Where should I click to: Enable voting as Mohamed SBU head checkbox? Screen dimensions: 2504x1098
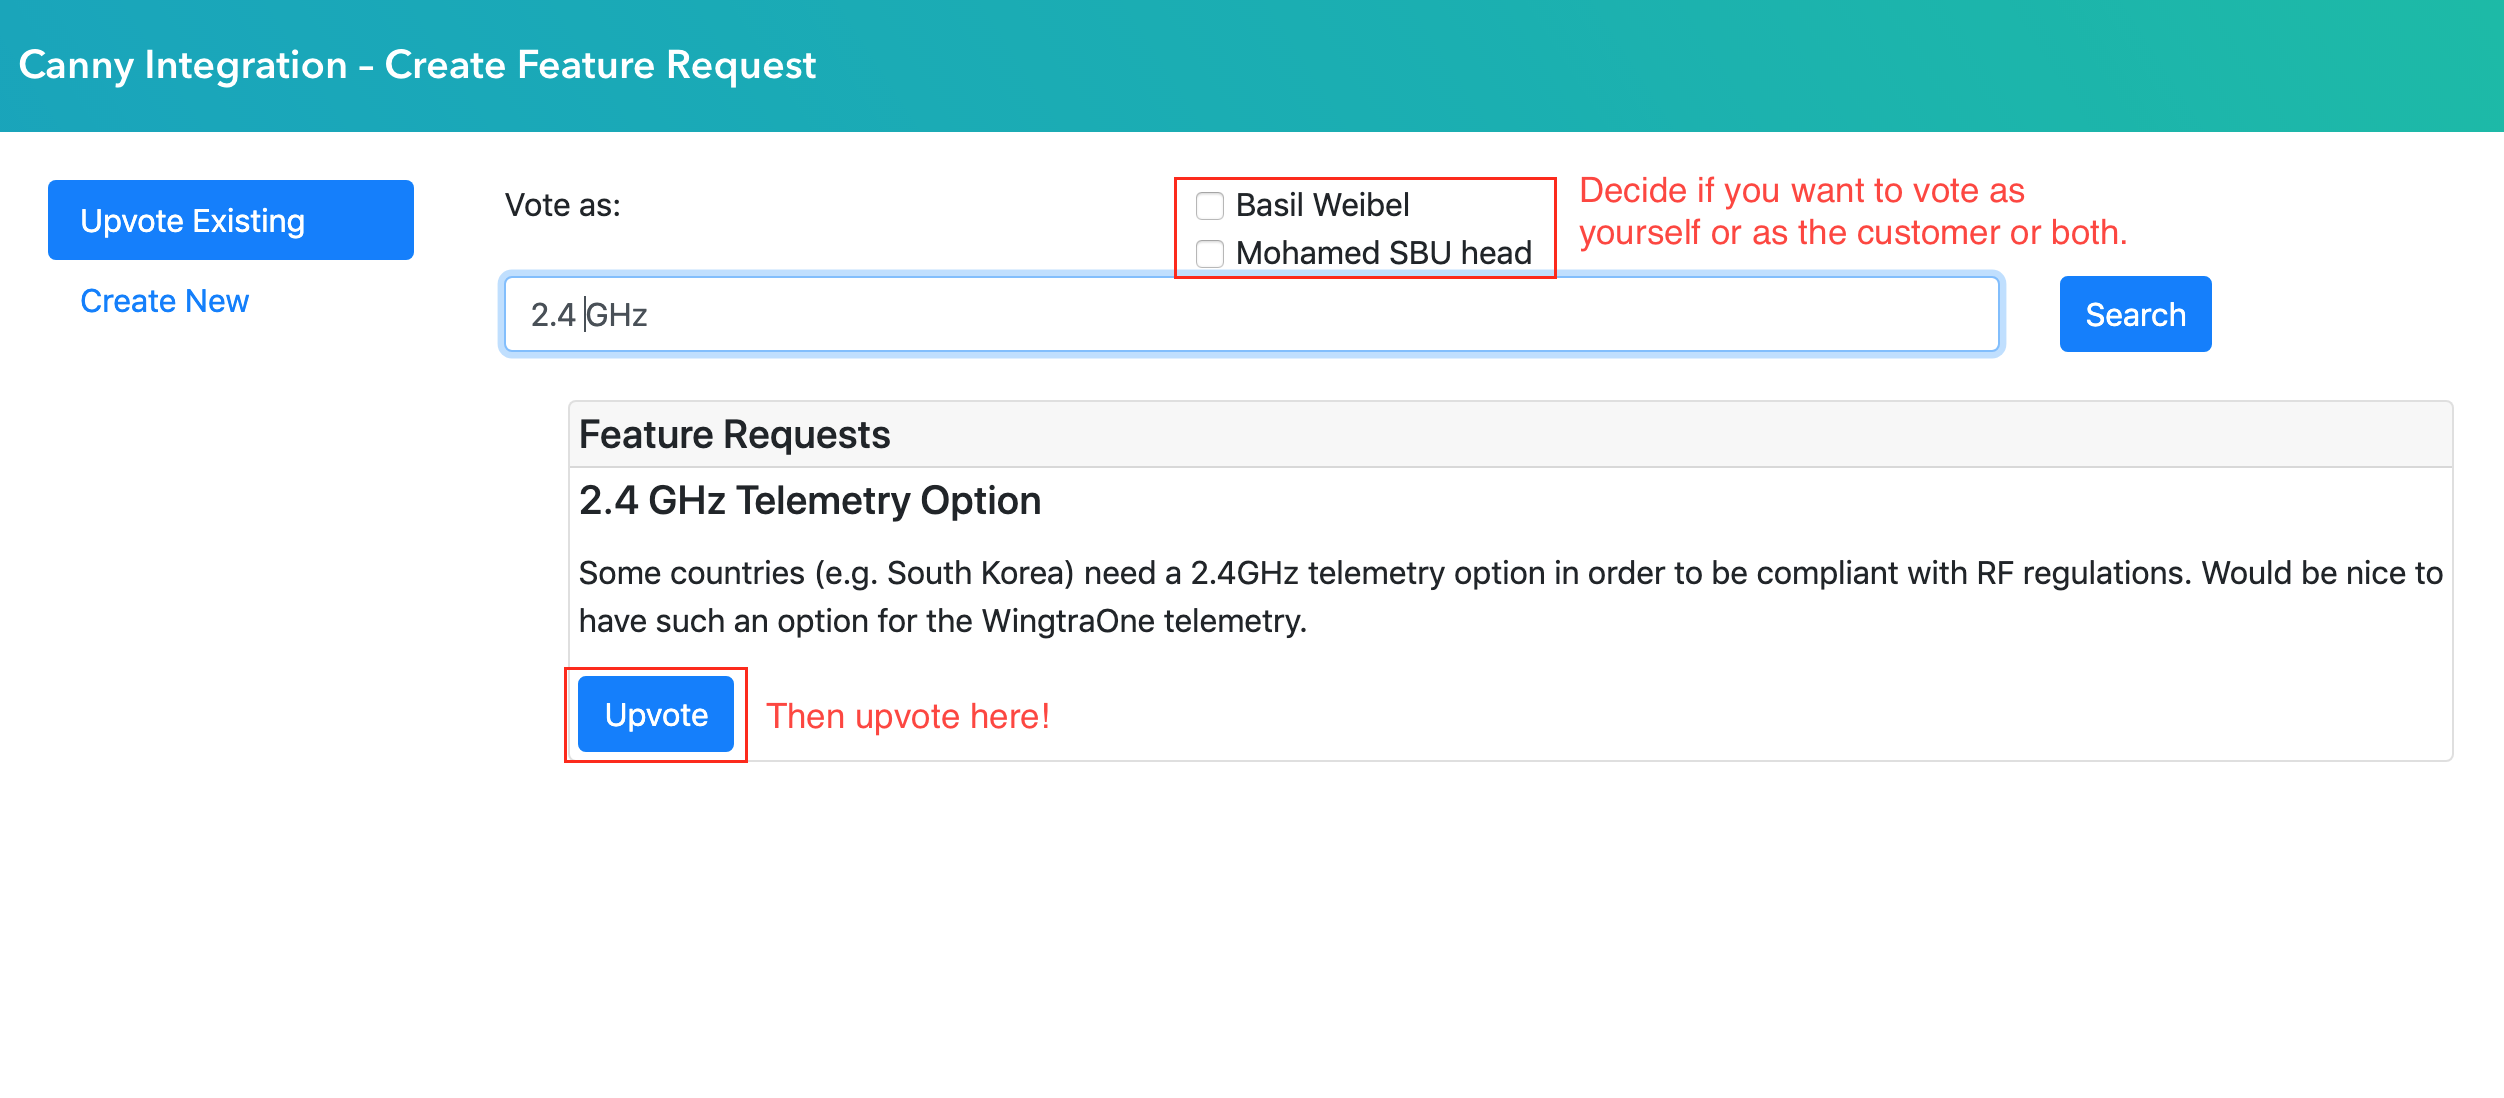click(x=1210, y=254)
